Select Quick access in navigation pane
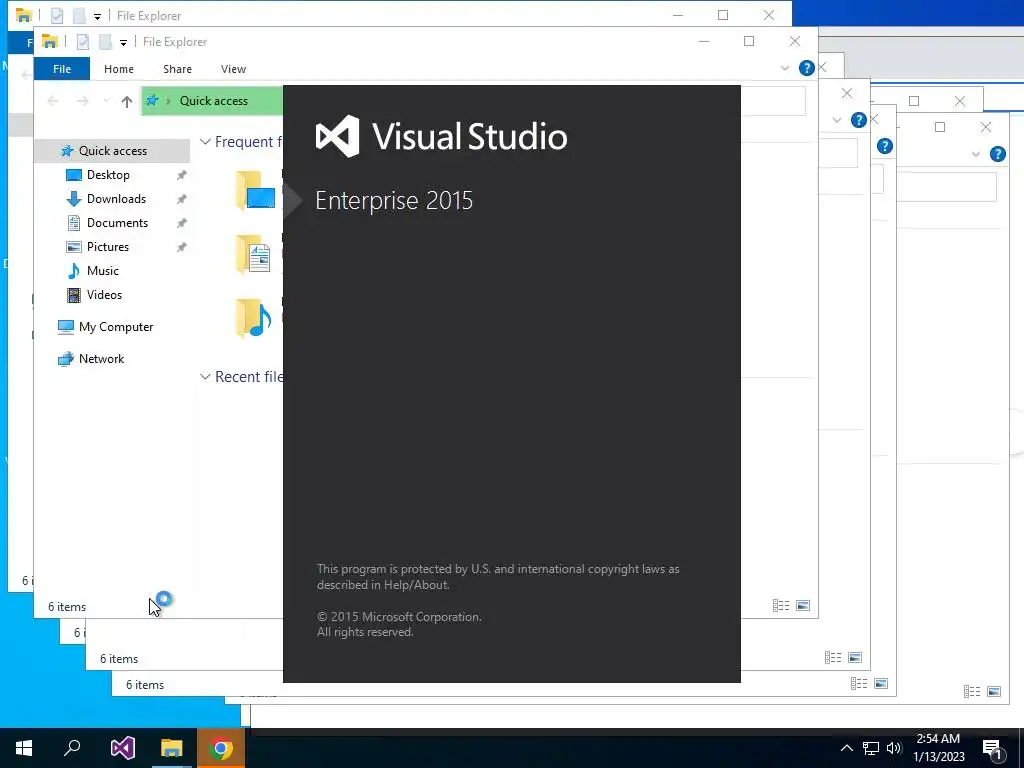This screenshot has height=768, width=1024. 112,151
